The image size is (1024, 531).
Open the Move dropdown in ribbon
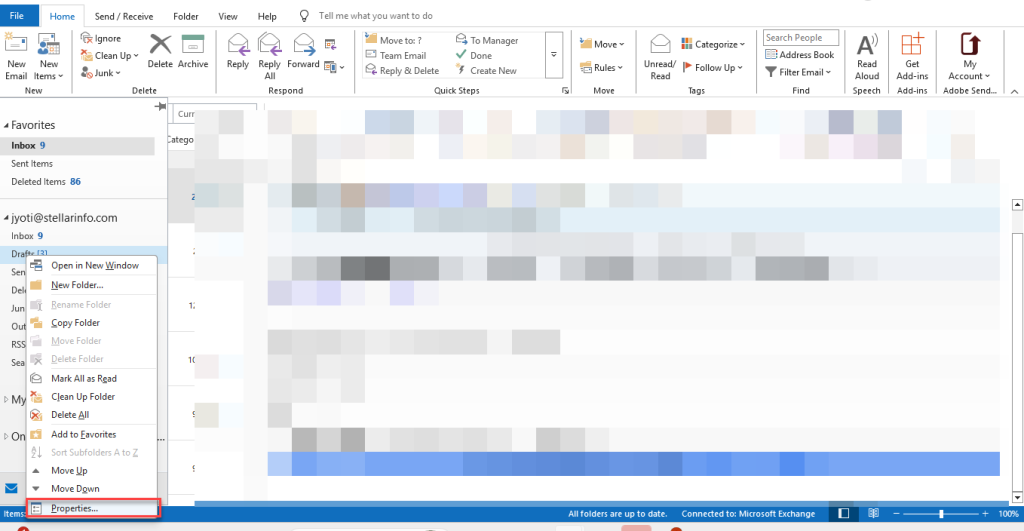click(601, 44)
